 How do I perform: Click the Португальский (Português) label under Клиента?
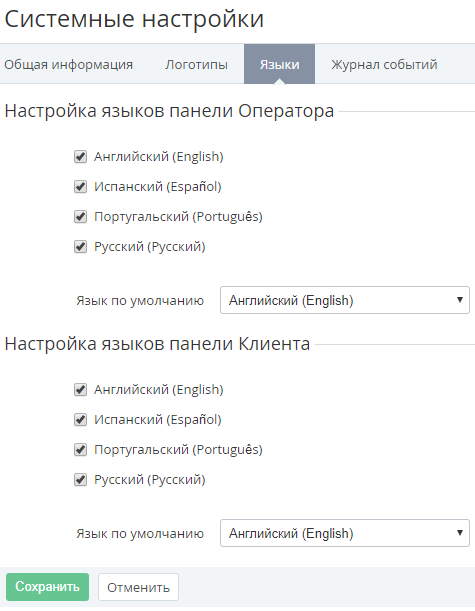(178, 450)
